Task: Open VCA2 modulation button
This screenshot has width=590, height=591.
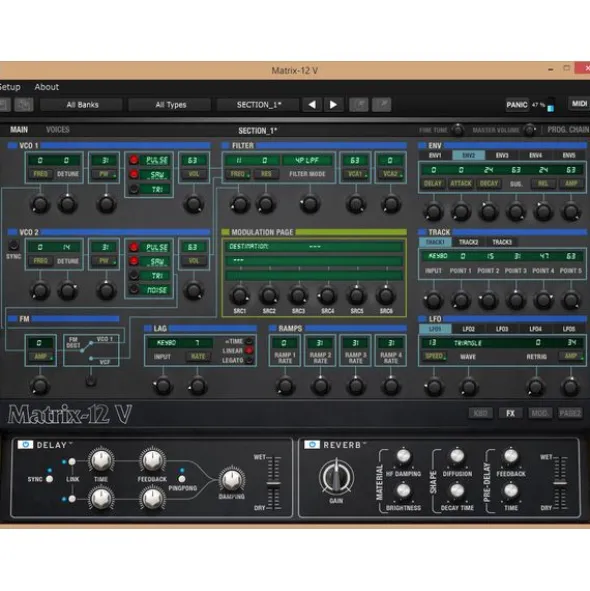Action: [390, 174]
